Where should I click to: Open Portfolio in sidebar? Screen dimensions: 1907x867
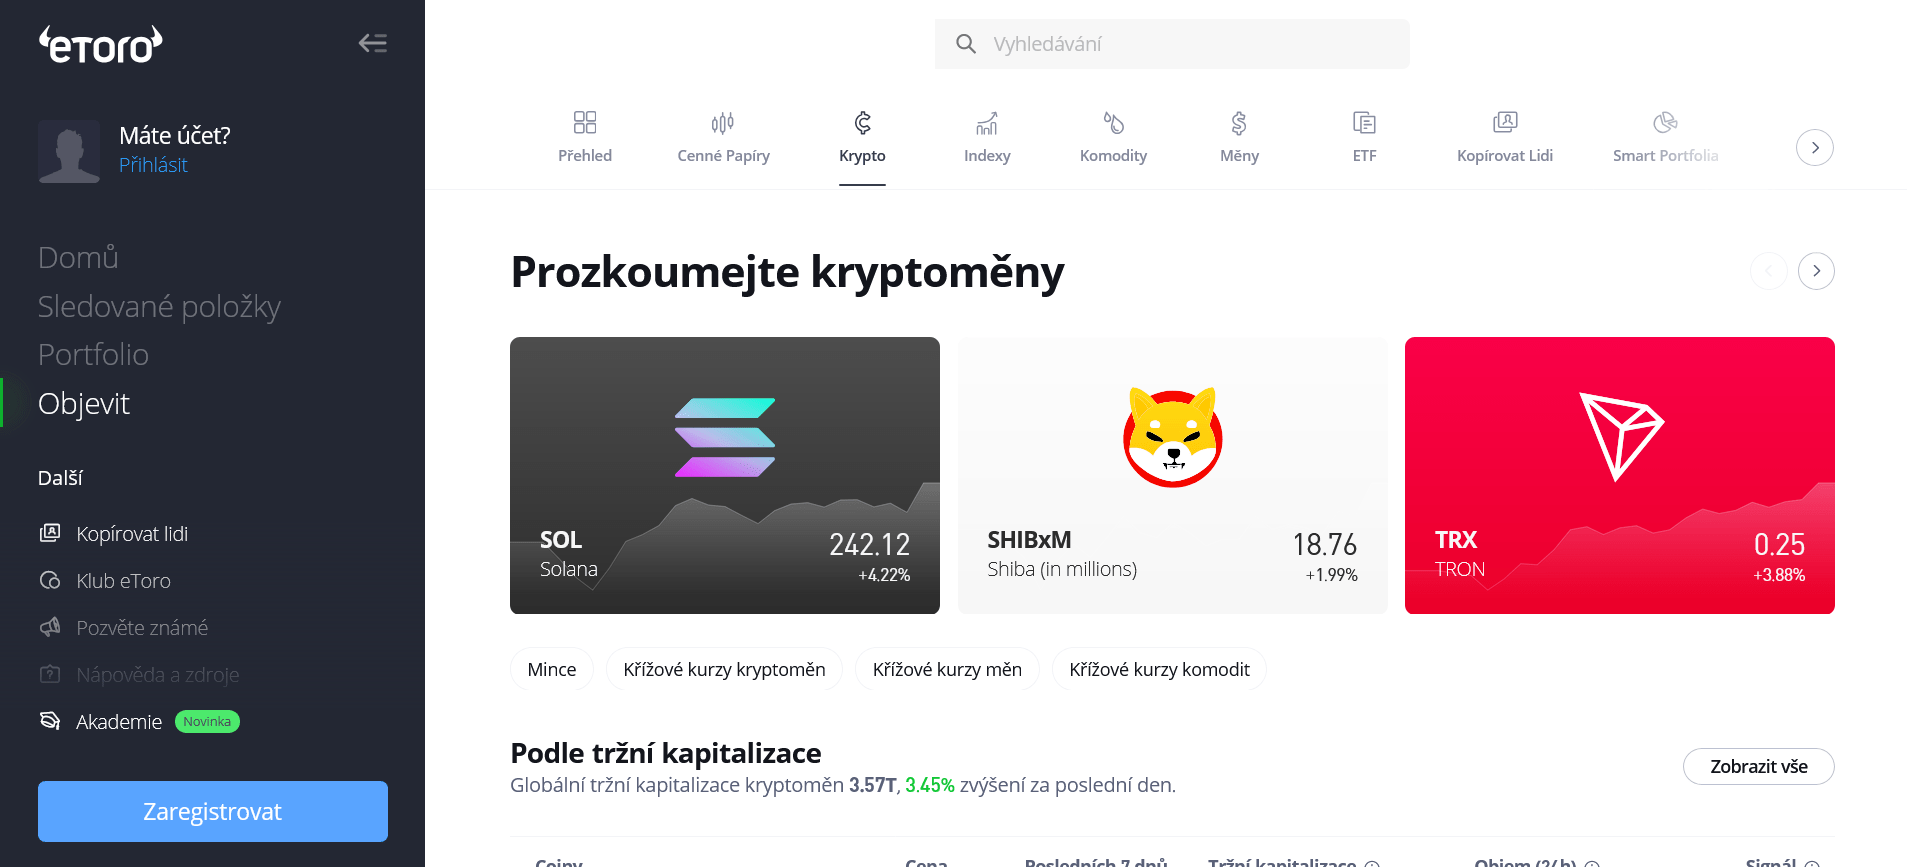click(93, 354)
